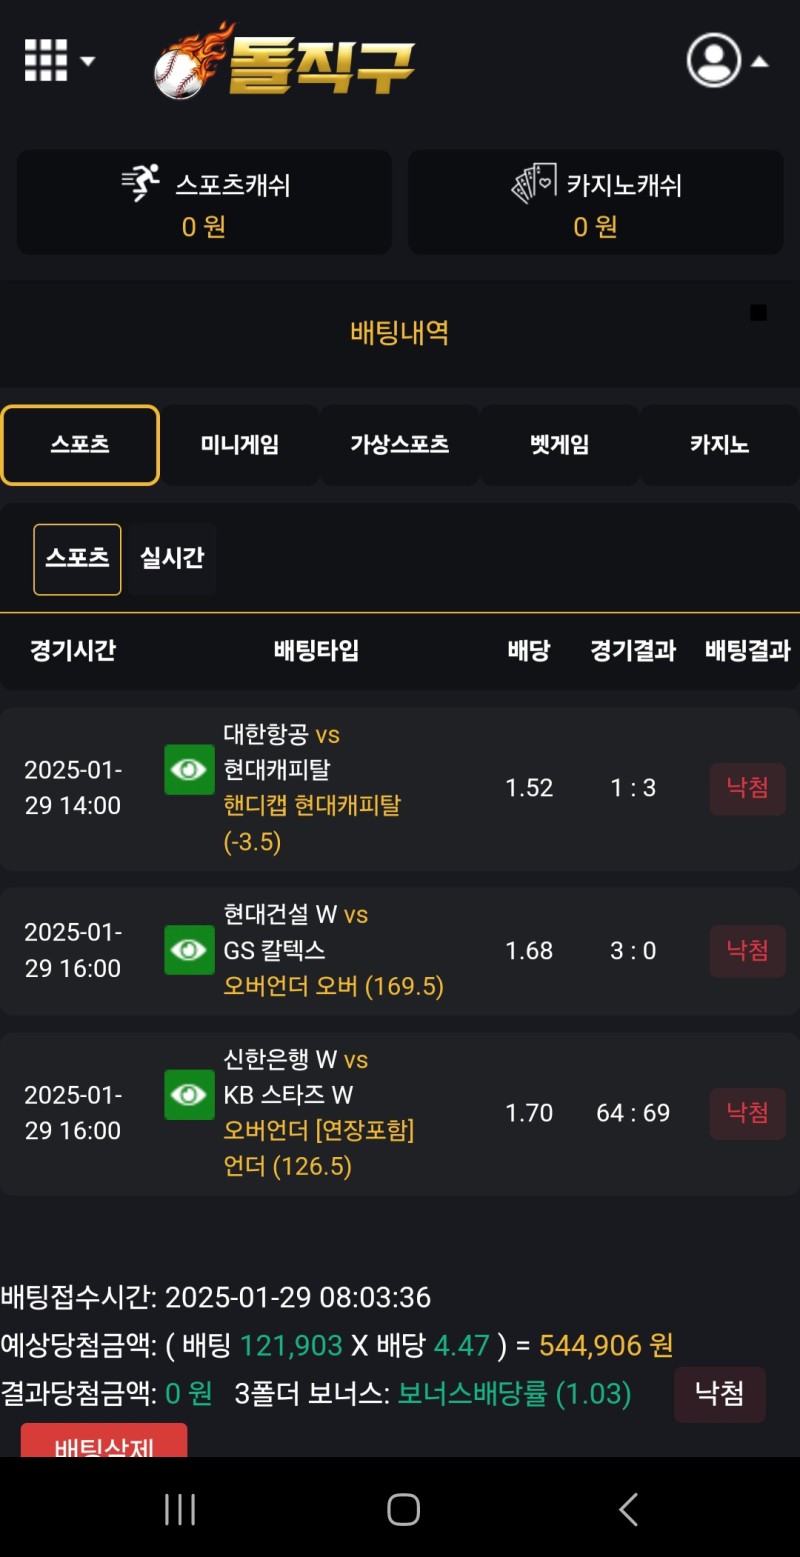800x1557 pixels.
Task: Tap the Android recent apps button
Action: click(180, 1509)
